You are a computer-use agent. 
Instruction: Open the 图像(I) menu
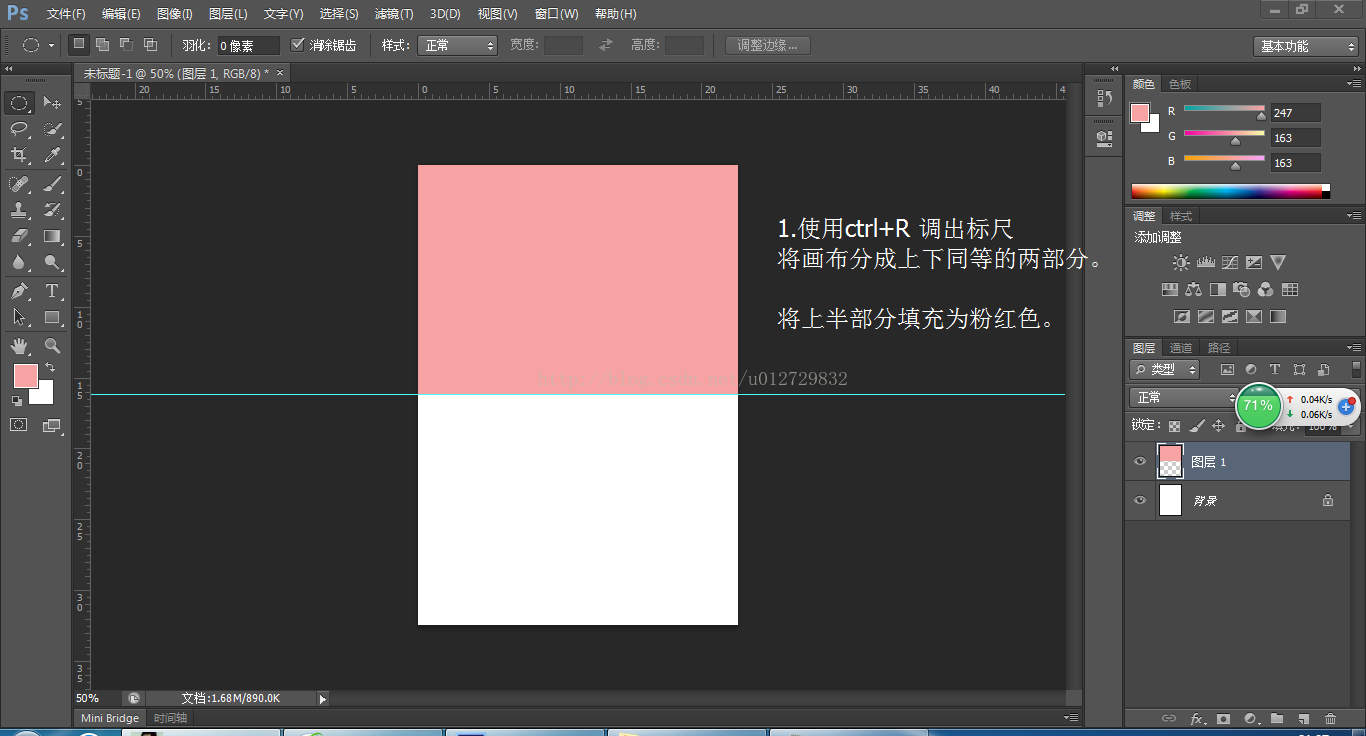click(x=175, y=14)
